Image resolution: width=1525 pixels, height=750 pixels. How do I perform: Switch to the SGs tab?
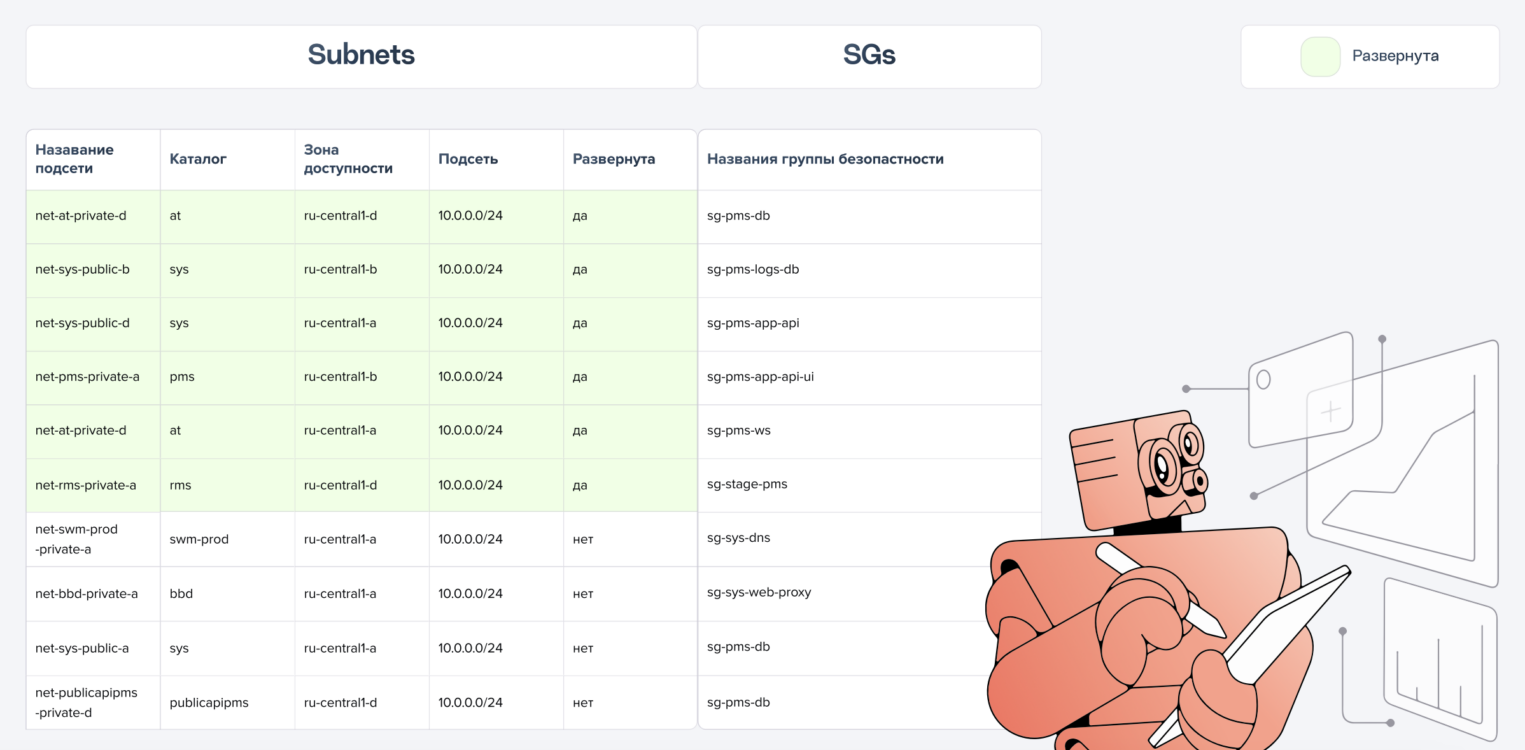click(869, 56)
